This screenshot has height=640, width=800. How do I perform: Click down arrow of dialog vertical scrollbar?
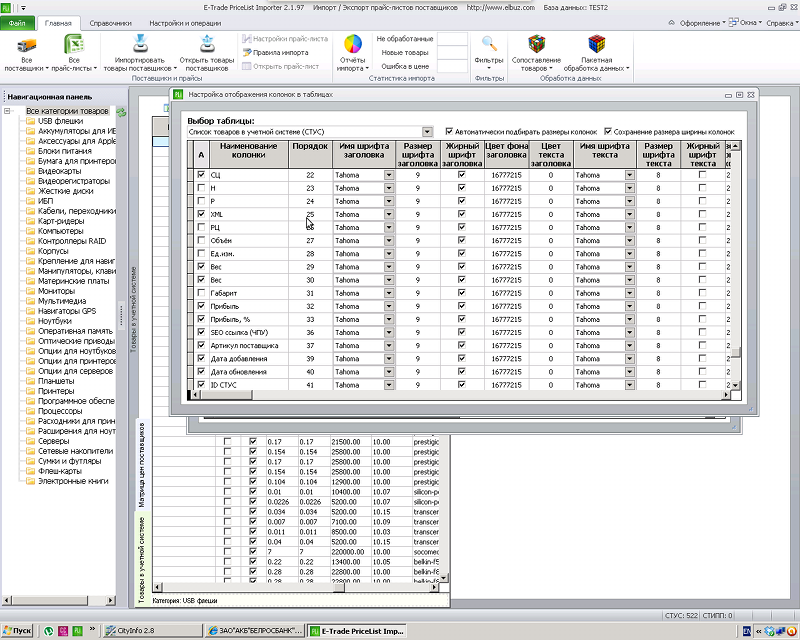735,385
